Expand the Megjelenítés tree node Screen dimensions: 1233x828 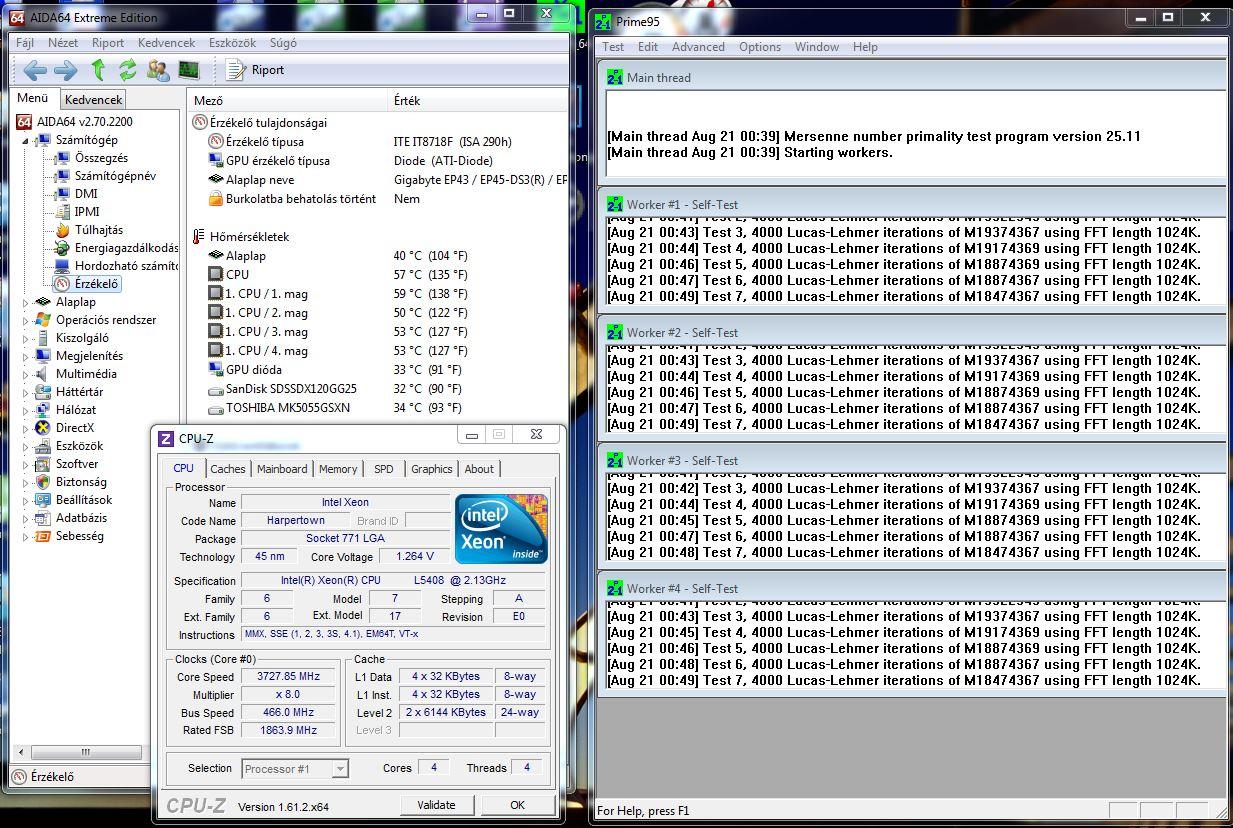(26, 356)
